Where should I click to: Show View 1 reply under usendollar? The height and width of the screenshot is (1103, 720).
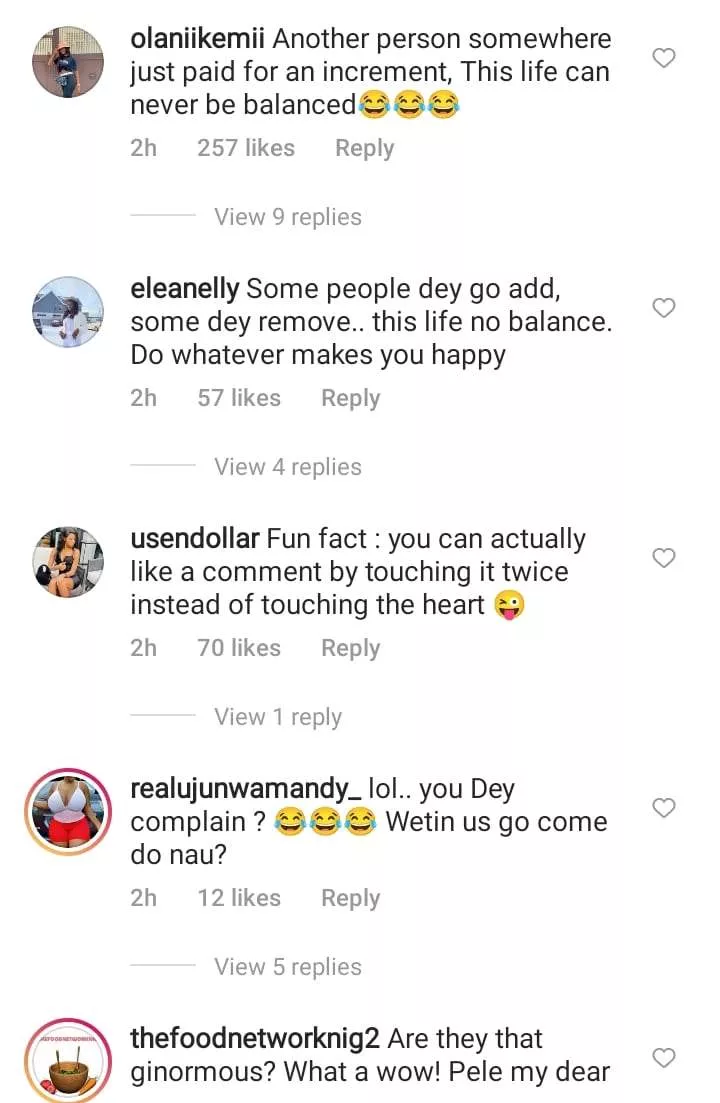coord(278,717)
